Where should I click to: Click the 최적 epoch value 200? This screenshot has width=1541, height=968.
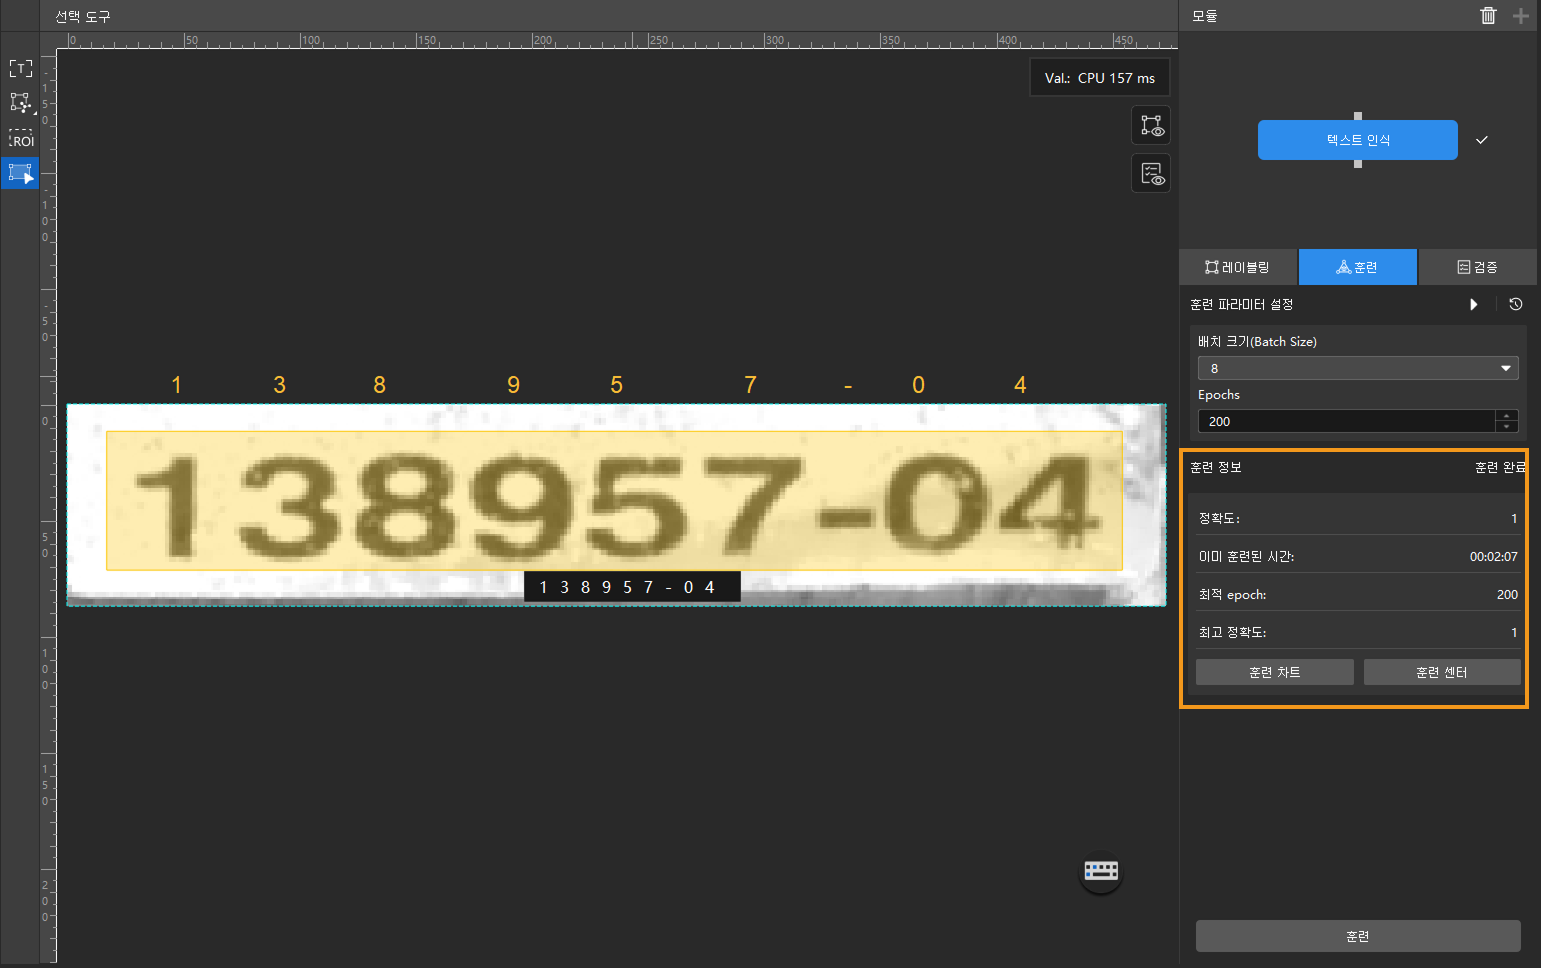[x=1507, y=594]
